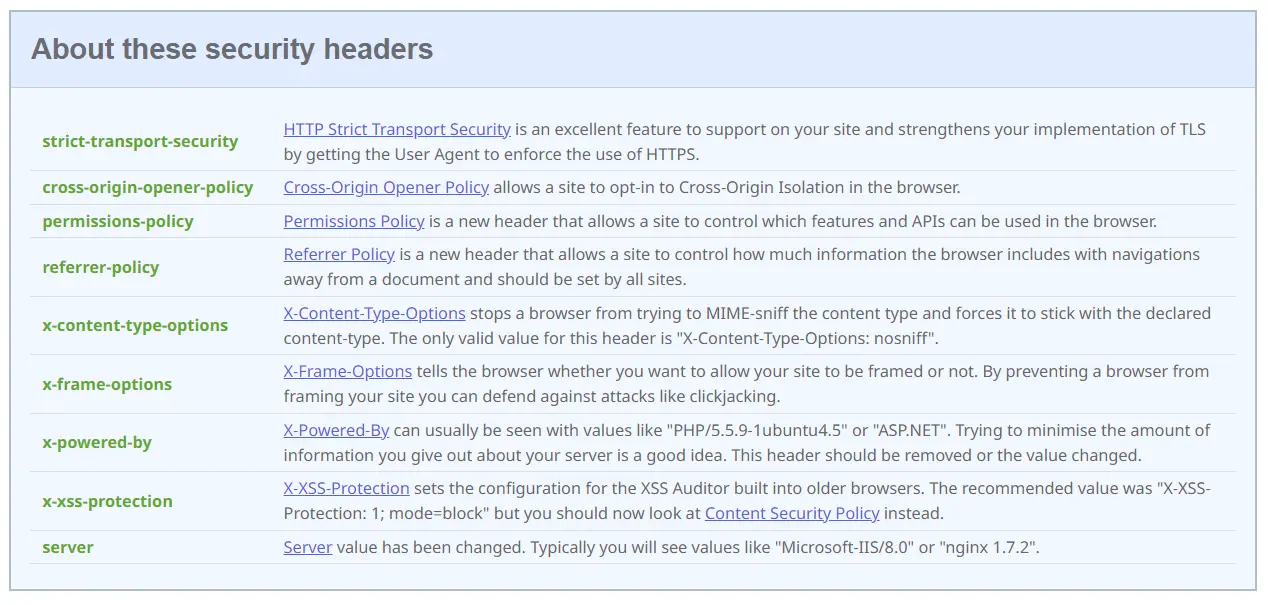
Task: Click the x-xss-protection green label
Action: click(x=107, y=502)
